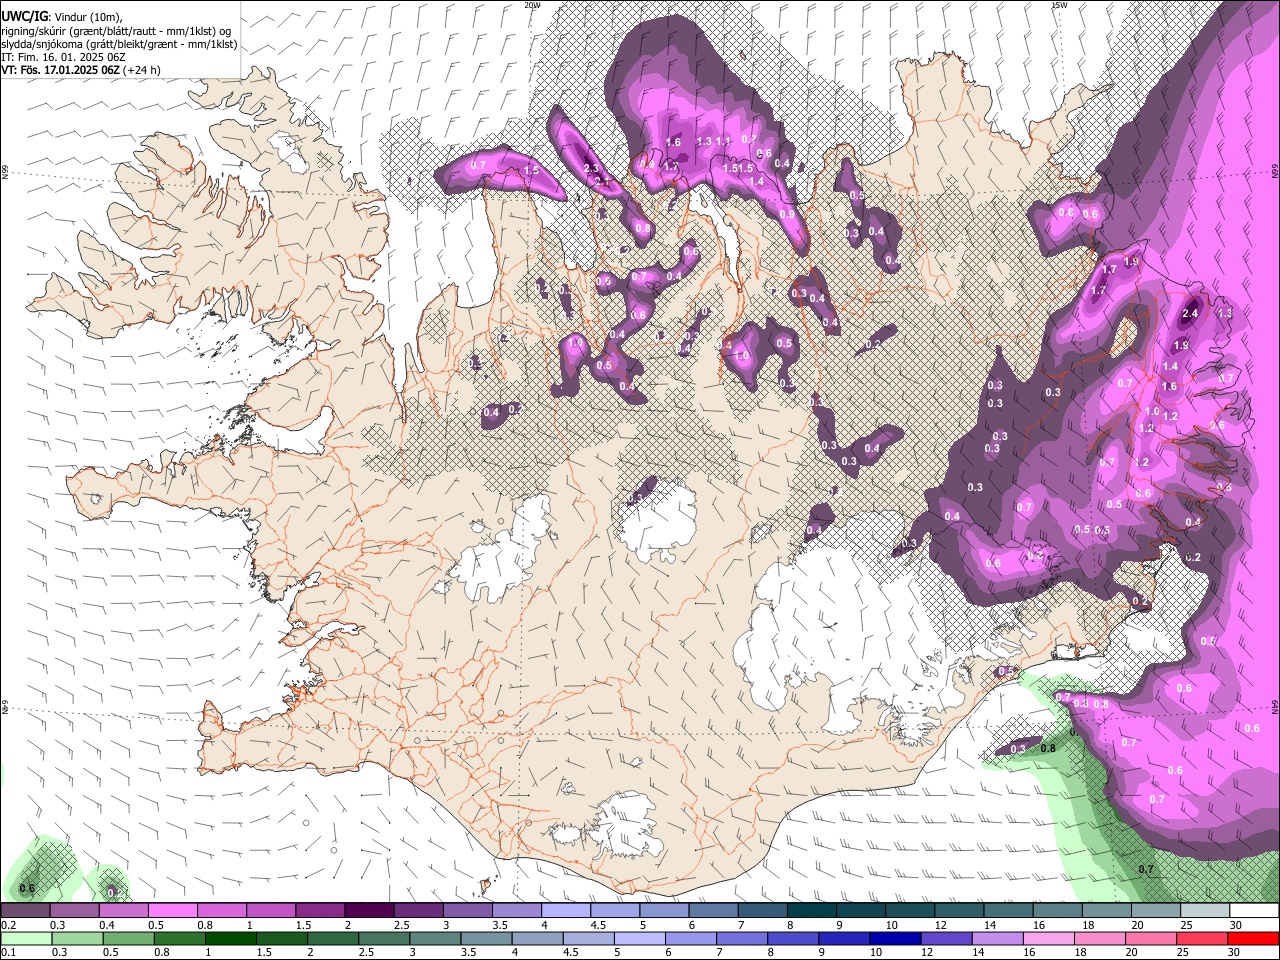Pick the white 30 swatch on the snow scale
Screen dimensions: 1280x960
tap(1254, 910)
